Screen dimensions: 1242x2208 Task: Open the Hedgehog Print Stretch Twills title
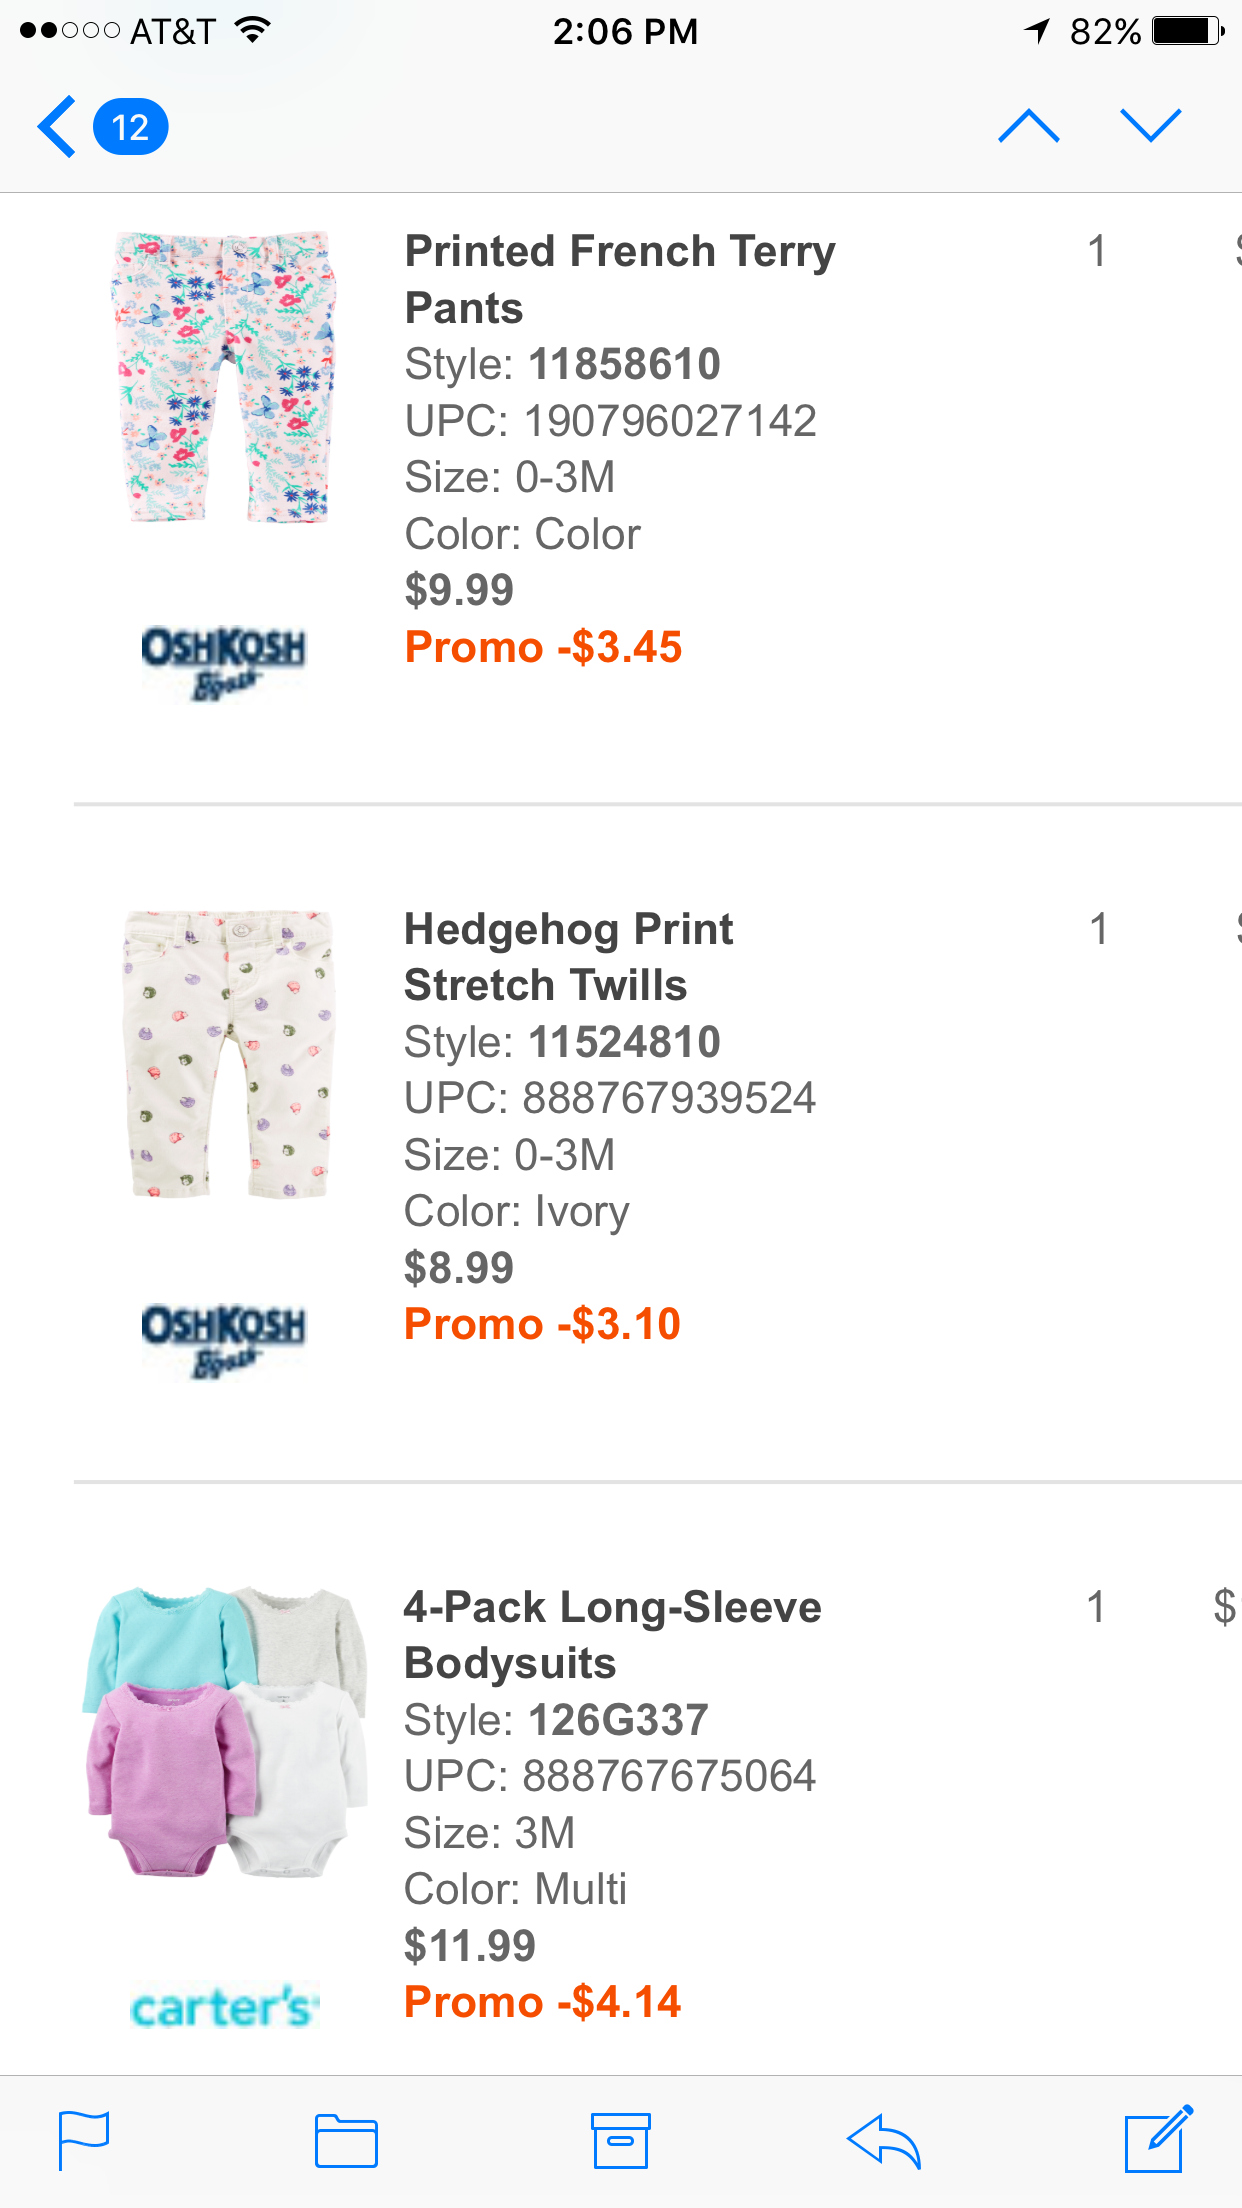click(x=568, y=957)
